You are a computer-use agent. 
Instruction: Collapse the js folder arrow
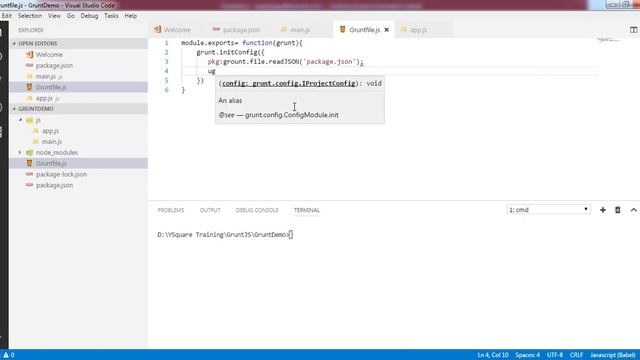pos(20,120)
